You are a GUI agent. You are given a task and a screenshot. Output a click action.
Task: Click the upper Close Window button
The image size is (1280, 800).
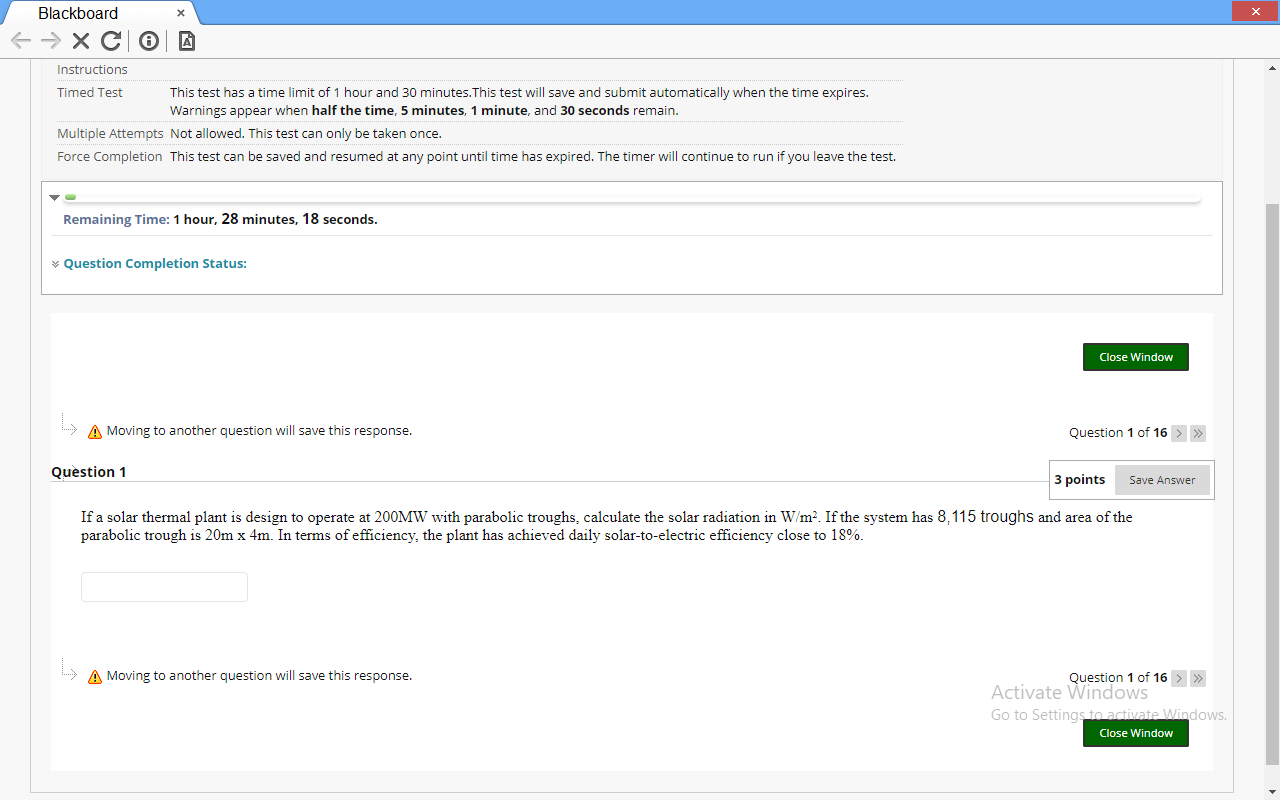tap(1135, 356)
